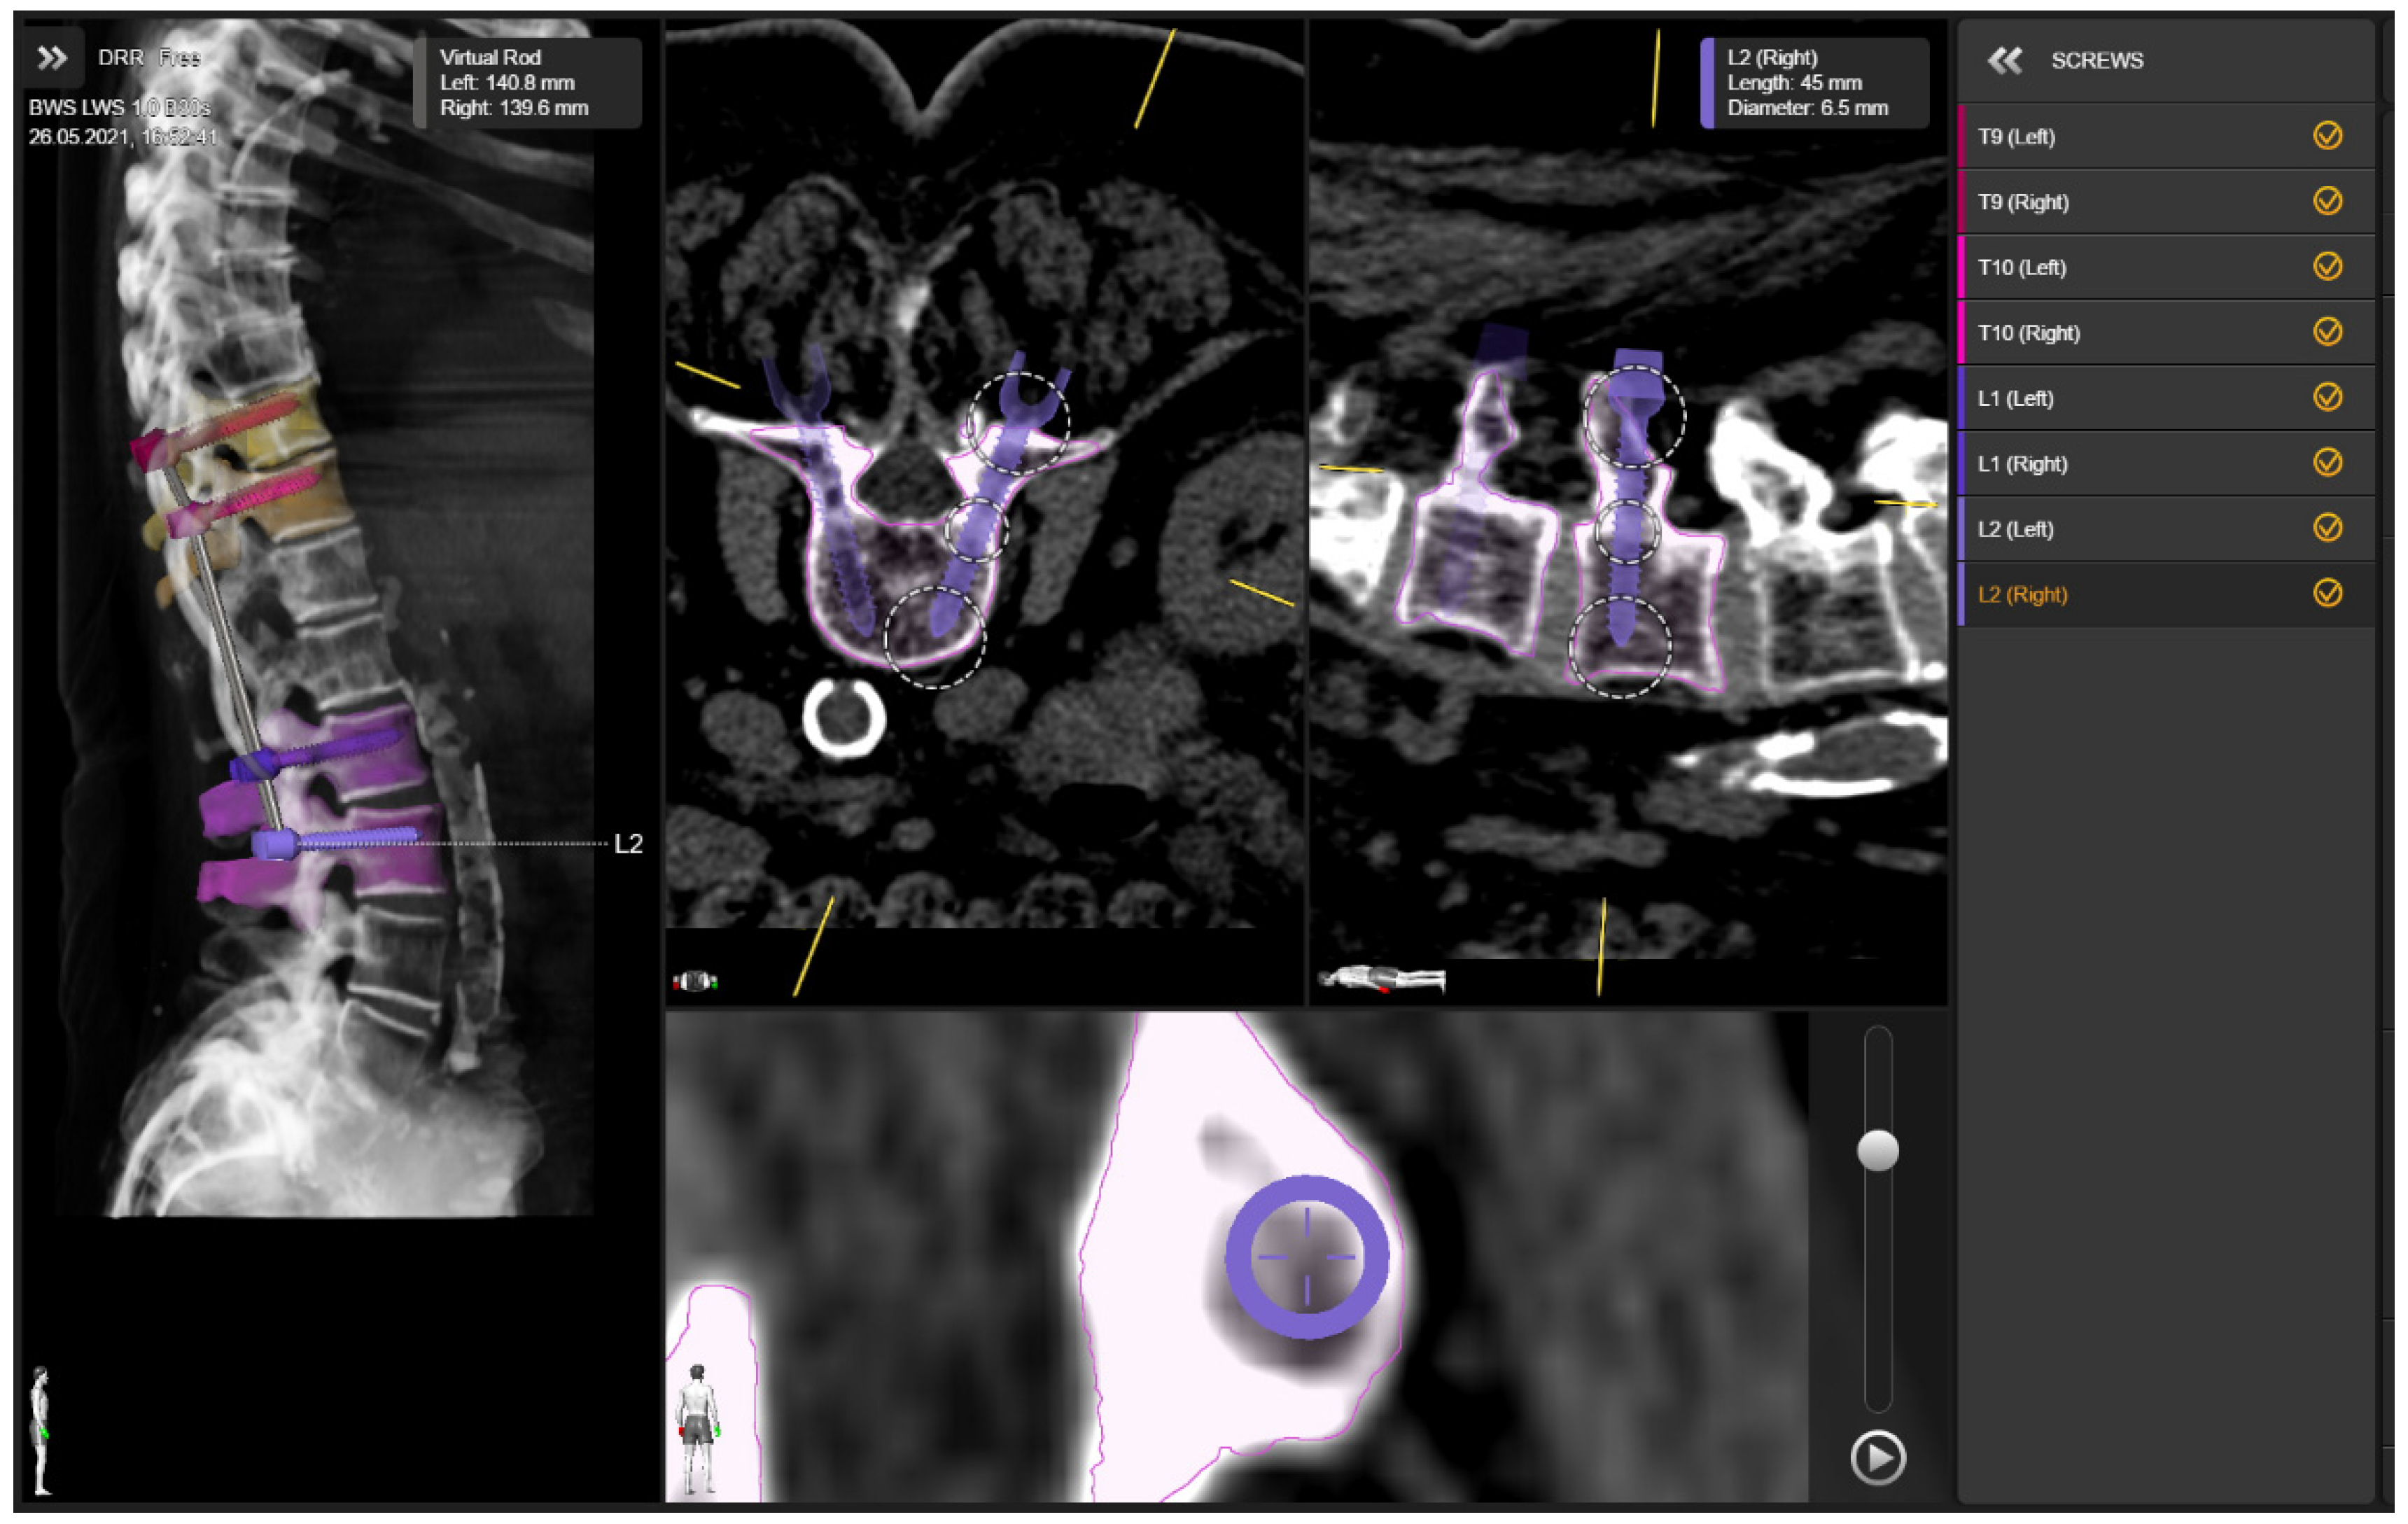Click the screw head circle handle in axial view
Screen dimensions: 2408x1524
click(1019, 422)
